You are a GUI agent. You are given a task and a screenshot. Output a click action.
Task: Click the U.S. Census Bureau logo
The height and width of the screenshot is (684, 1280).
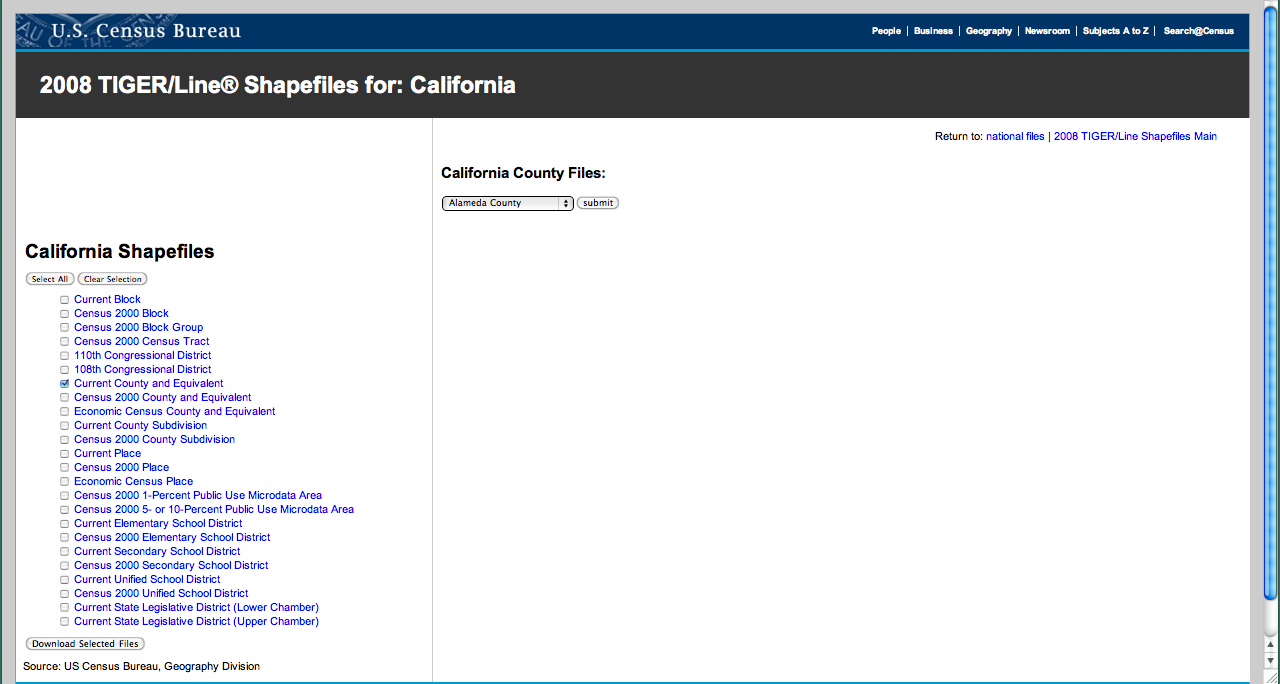point(146,31)
